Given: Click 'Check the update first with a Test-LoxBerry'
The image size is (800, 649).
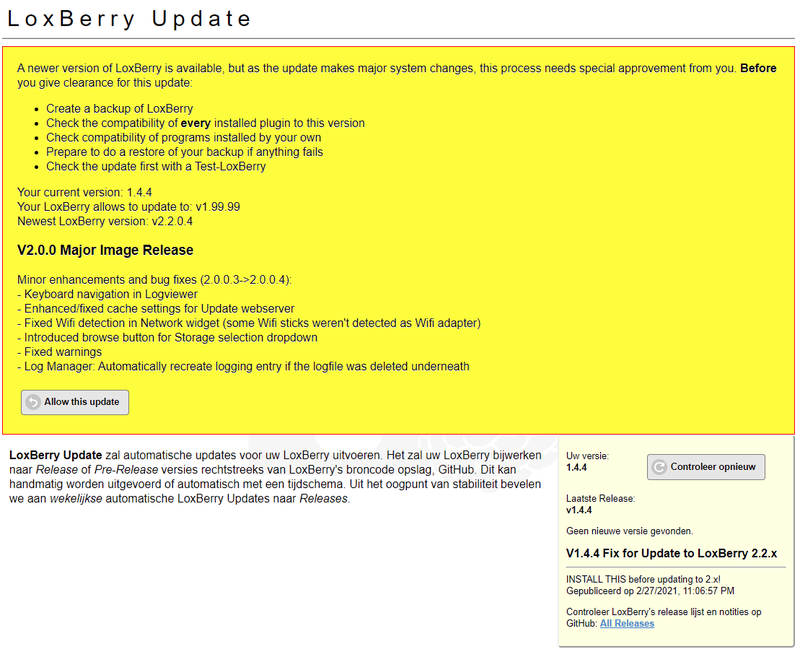Looking at the screenshot, I should tap(156, 166).
